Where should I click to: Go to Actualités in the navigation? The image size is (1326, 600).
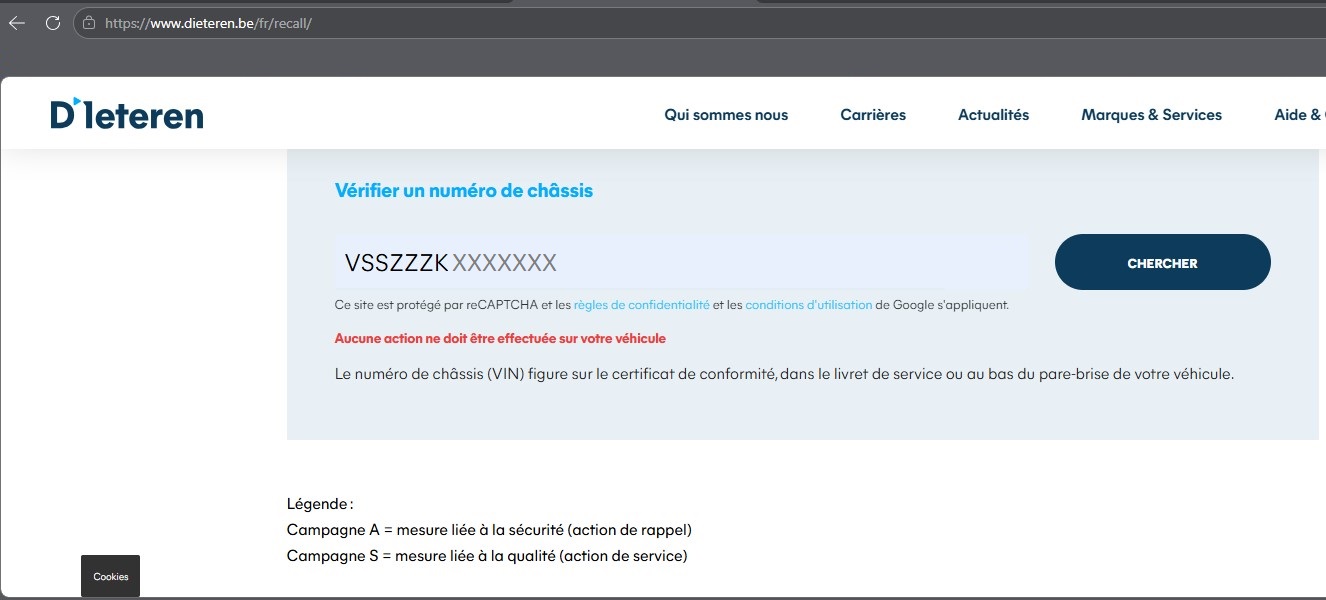993,115
